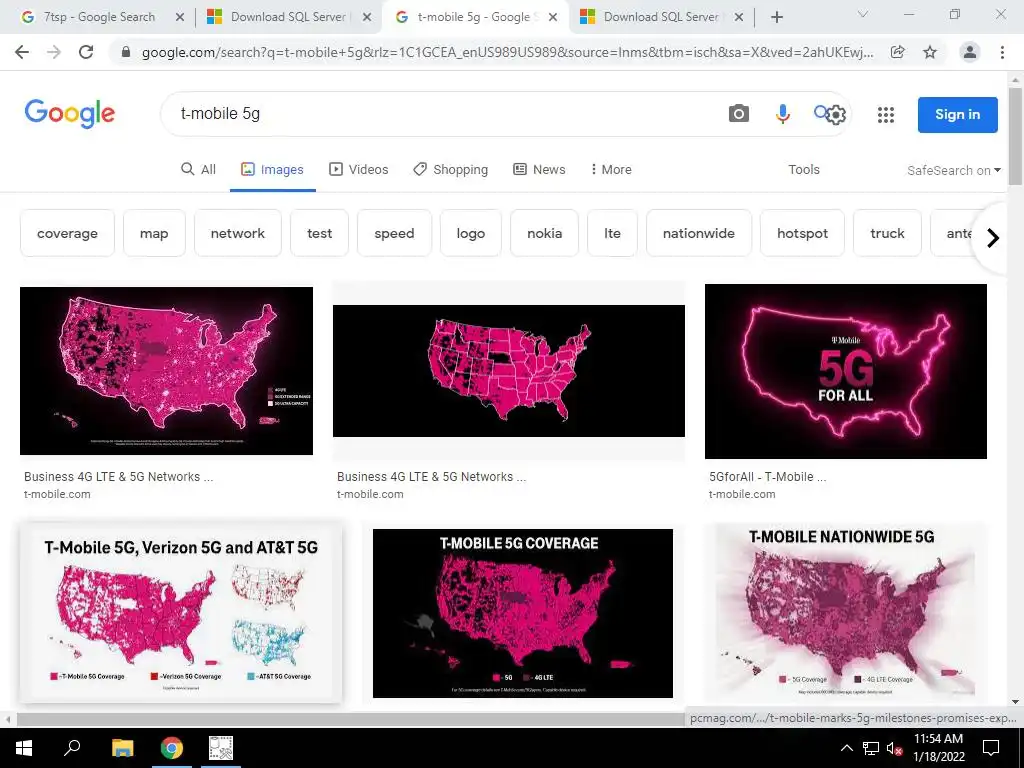Close the t-mobile 5g tab
Screen dimensions: 1024x768
[x=553, y=17]
